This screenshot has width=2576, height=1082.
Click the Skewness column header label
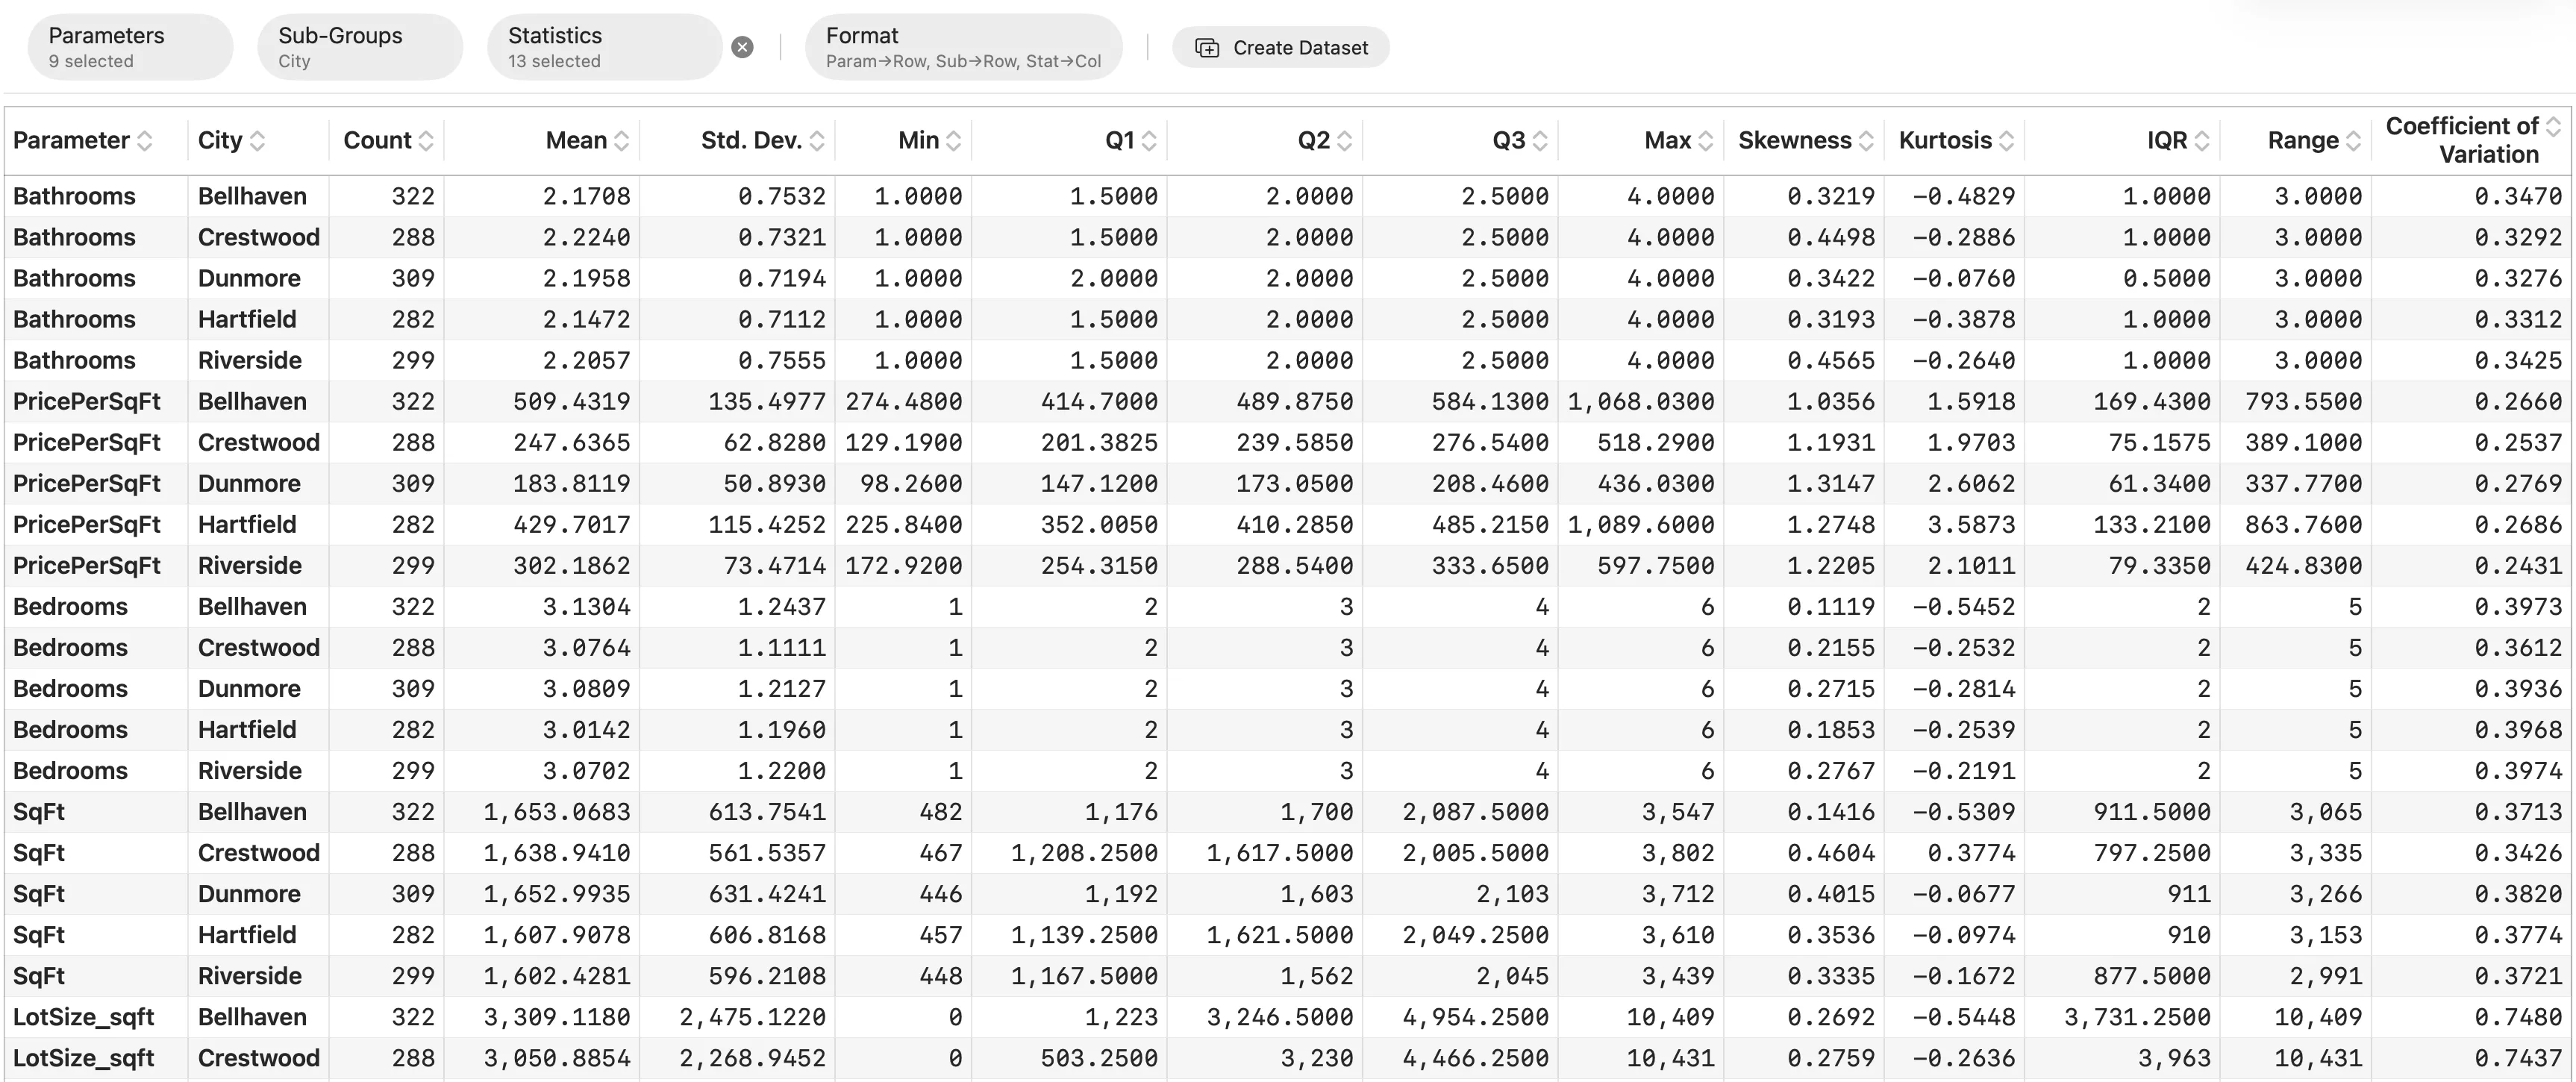1794,141
